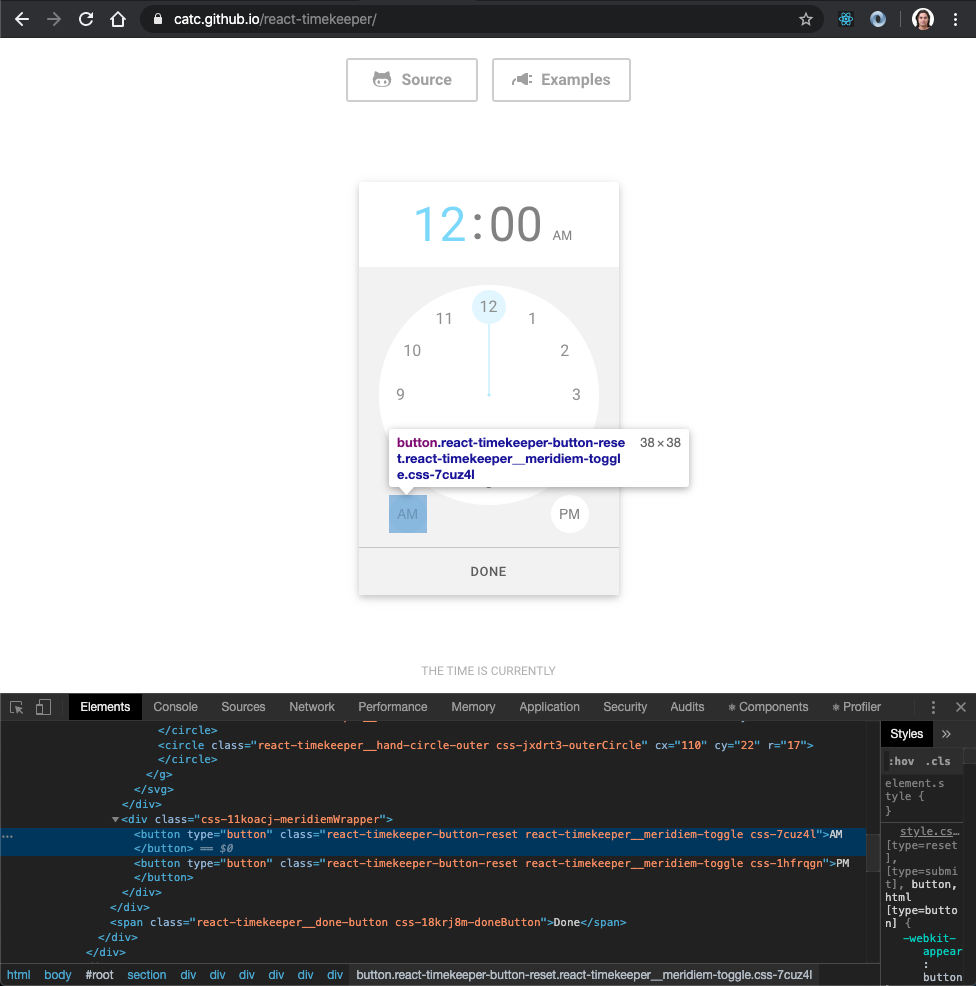This screenshot has height=986, width=976.
Task: Bookmark the page with the star icon
Action: point(806,18)
